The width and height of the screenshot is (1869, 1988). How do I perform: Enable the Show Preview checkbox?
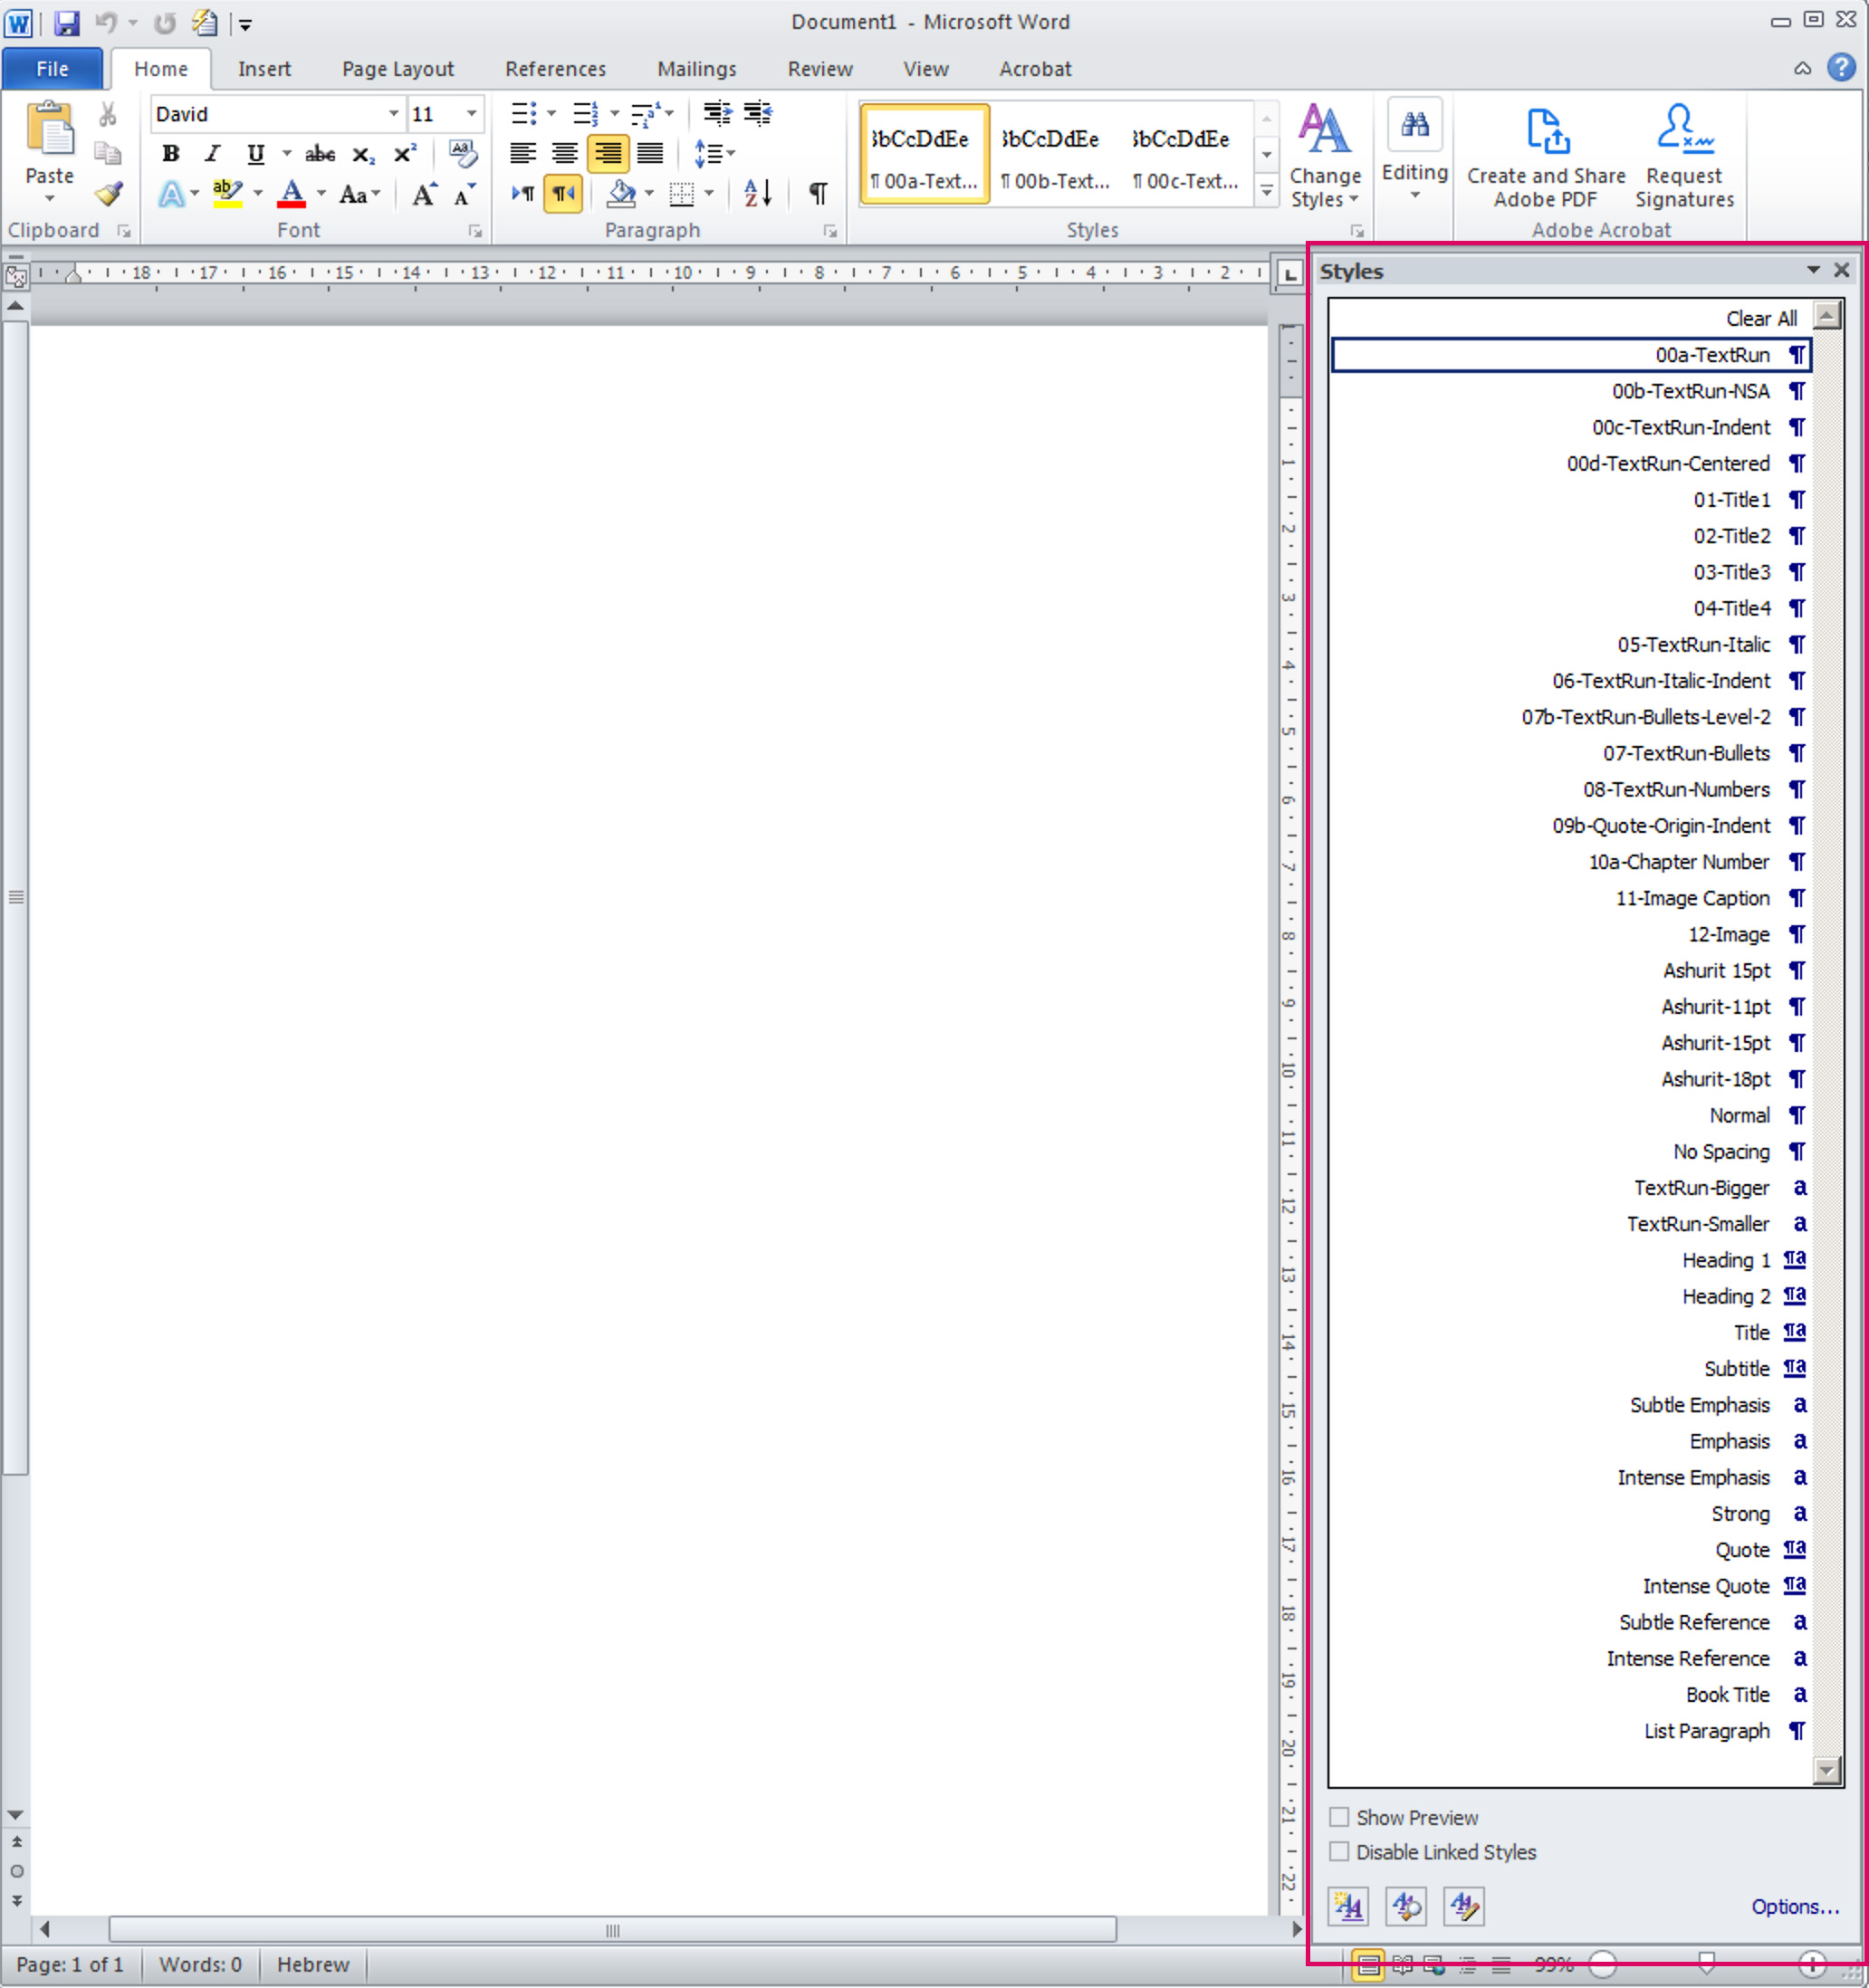pos(1339,1816)
